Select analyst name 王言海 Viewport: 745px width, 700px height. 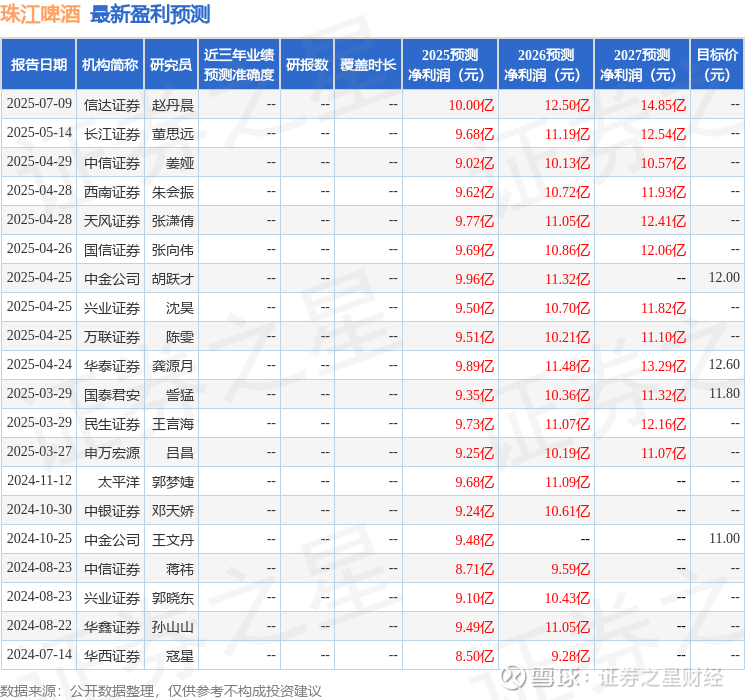pos(173,424)
